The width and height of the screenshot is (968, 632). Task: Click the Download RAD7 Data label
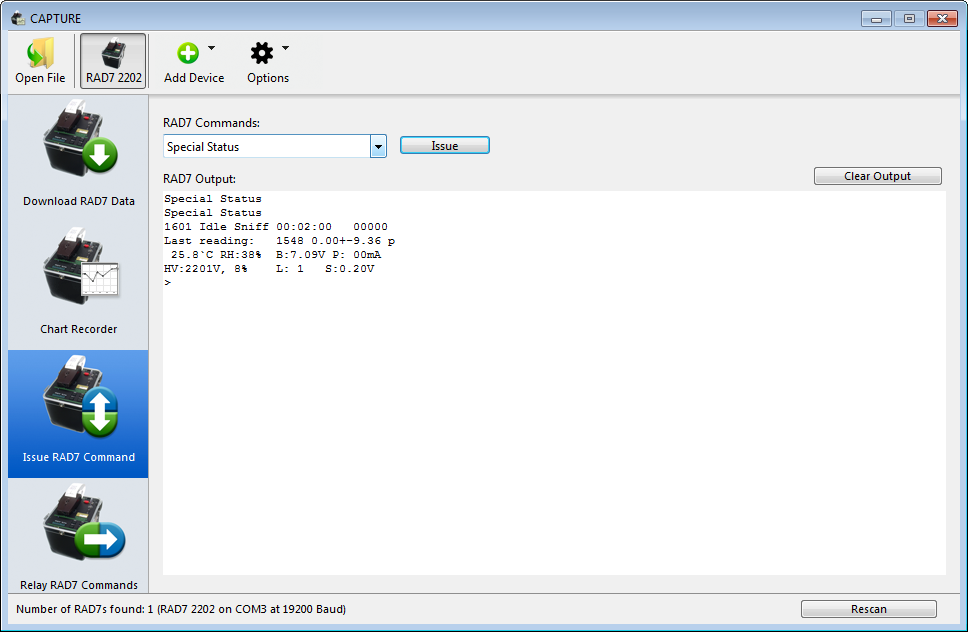pos(79,201)
